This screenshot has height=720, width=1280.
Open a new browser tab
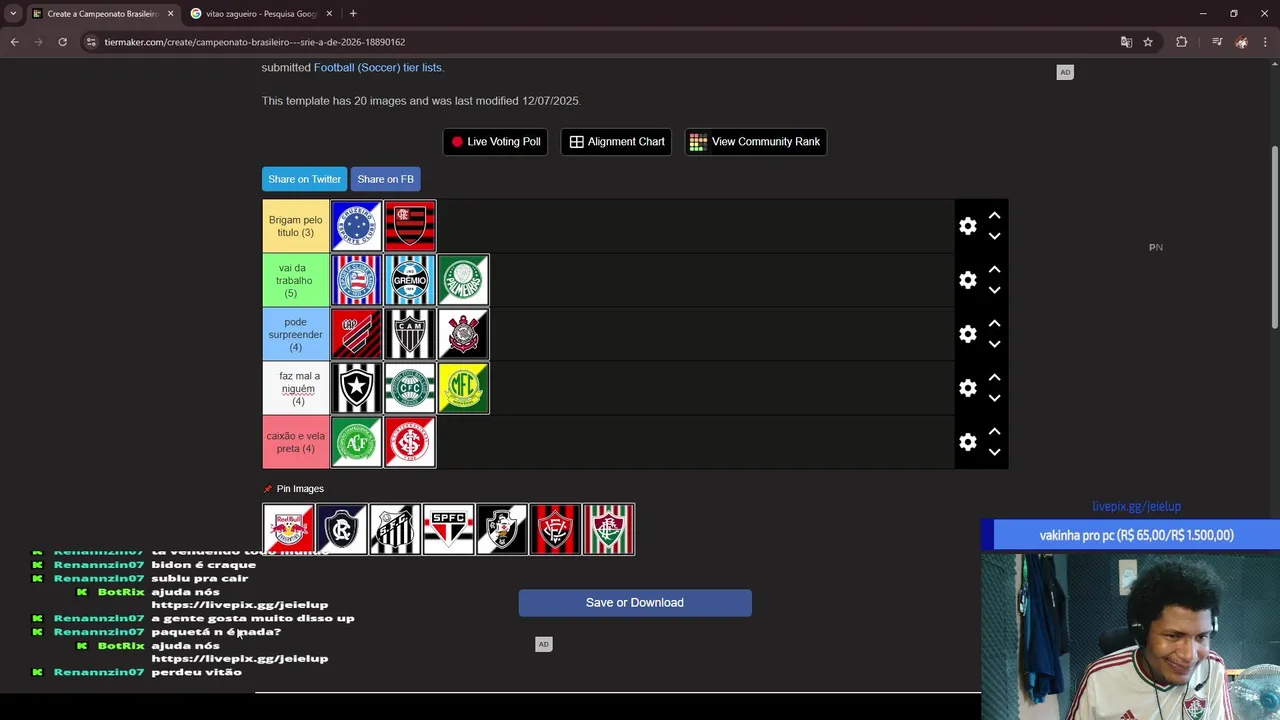pos(353,14)
